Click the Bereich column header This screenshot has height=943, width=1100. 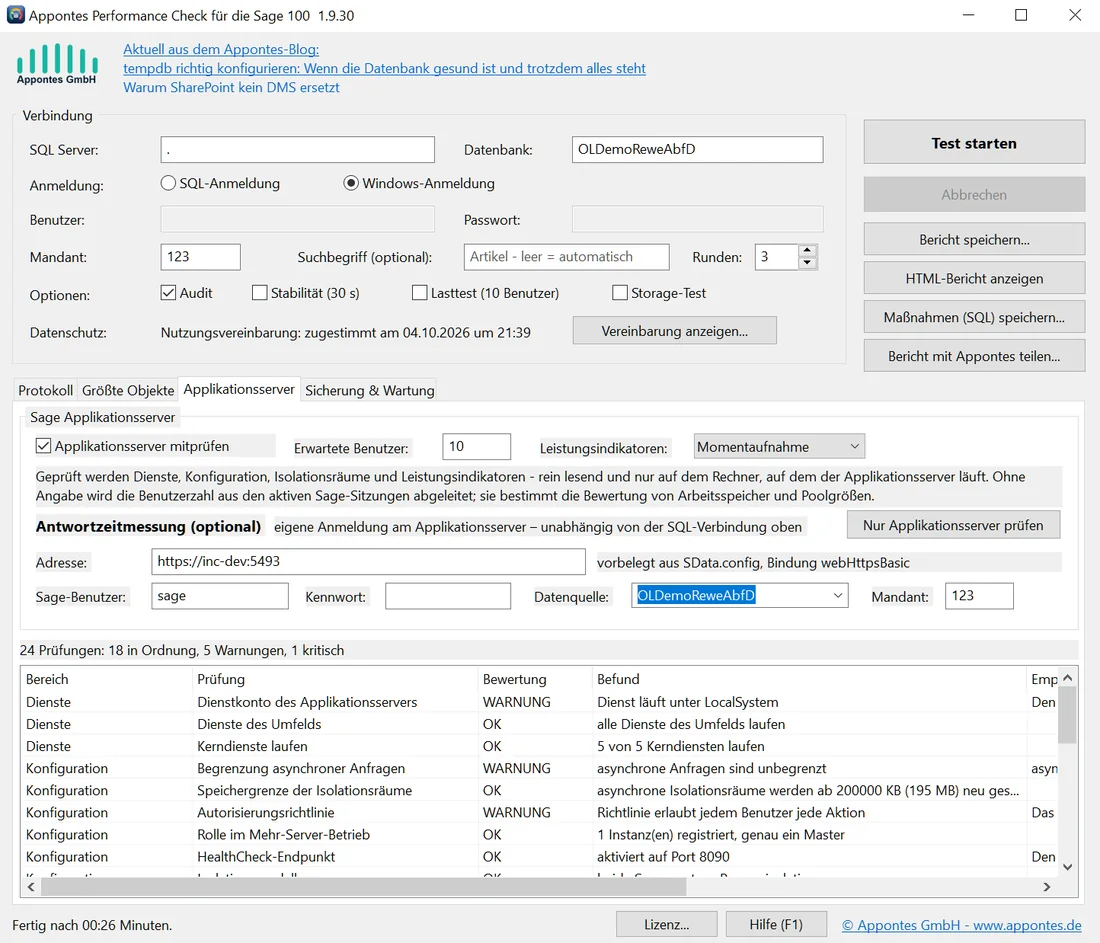tap(107, 679)
